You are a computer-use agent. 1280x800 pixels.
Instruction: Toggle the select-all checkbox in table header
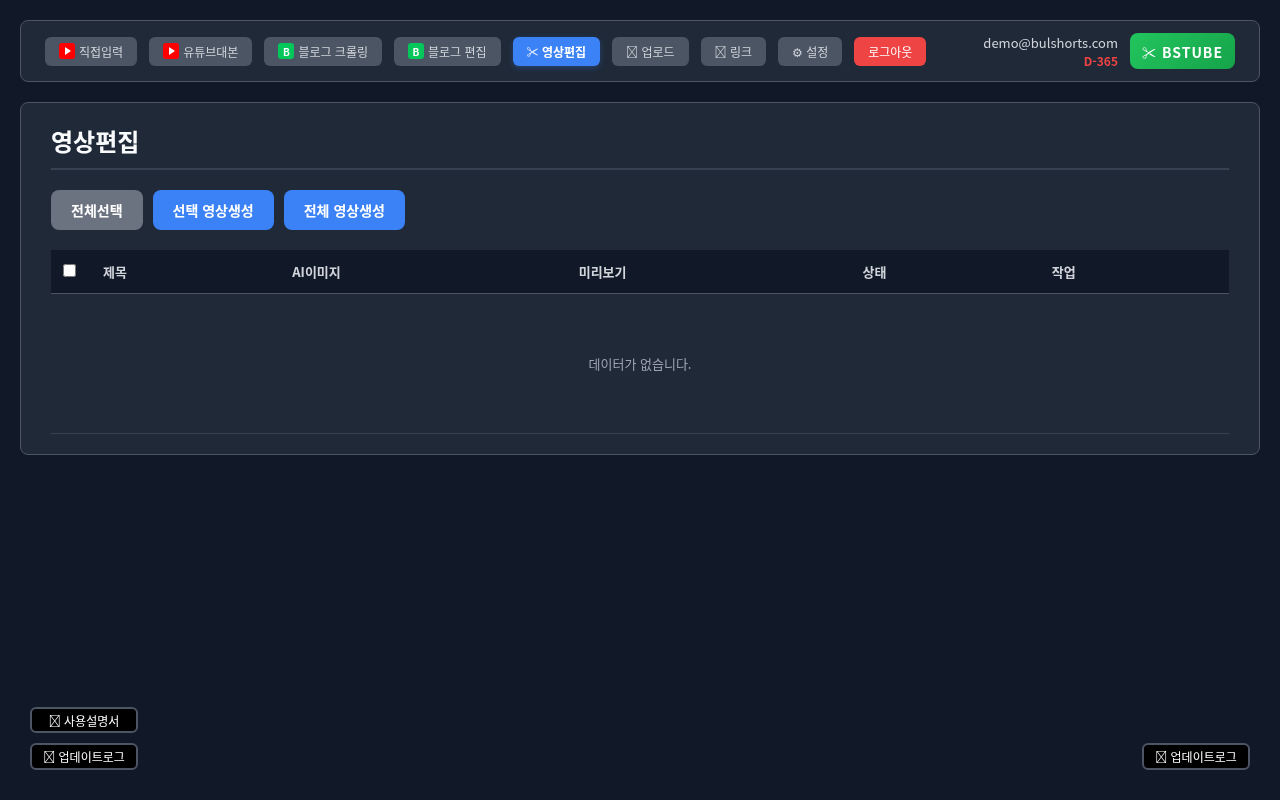pos(69,270)
